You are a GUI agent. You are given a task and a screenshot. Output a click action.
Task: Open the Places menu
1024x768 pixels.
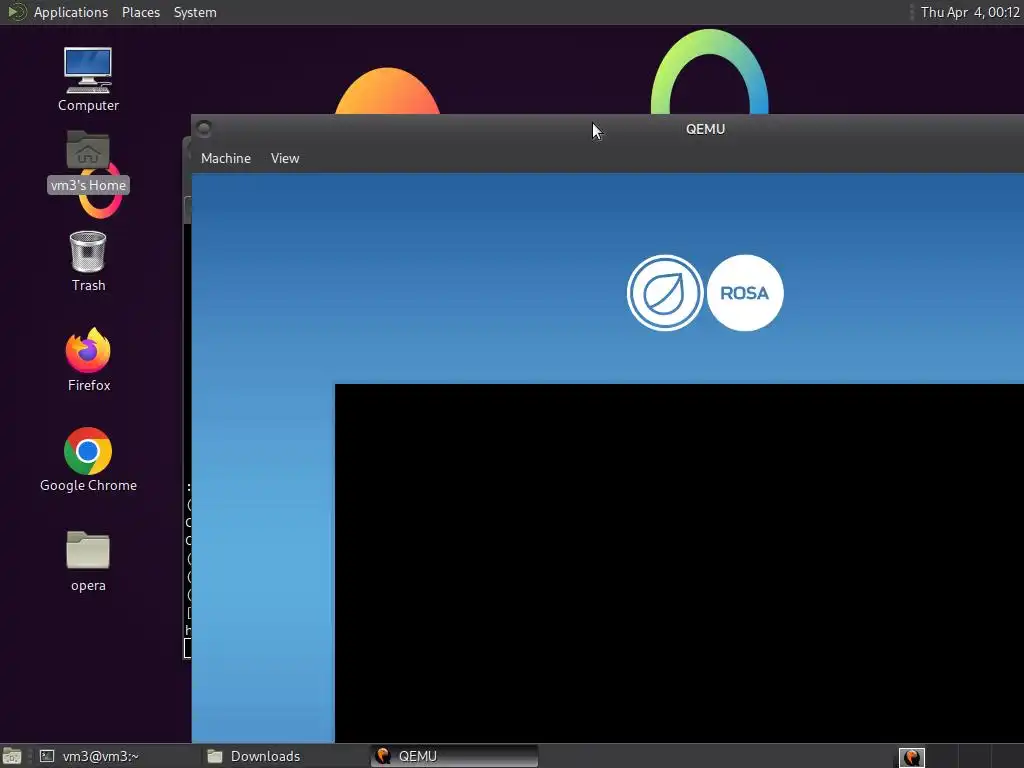(141, 12)
